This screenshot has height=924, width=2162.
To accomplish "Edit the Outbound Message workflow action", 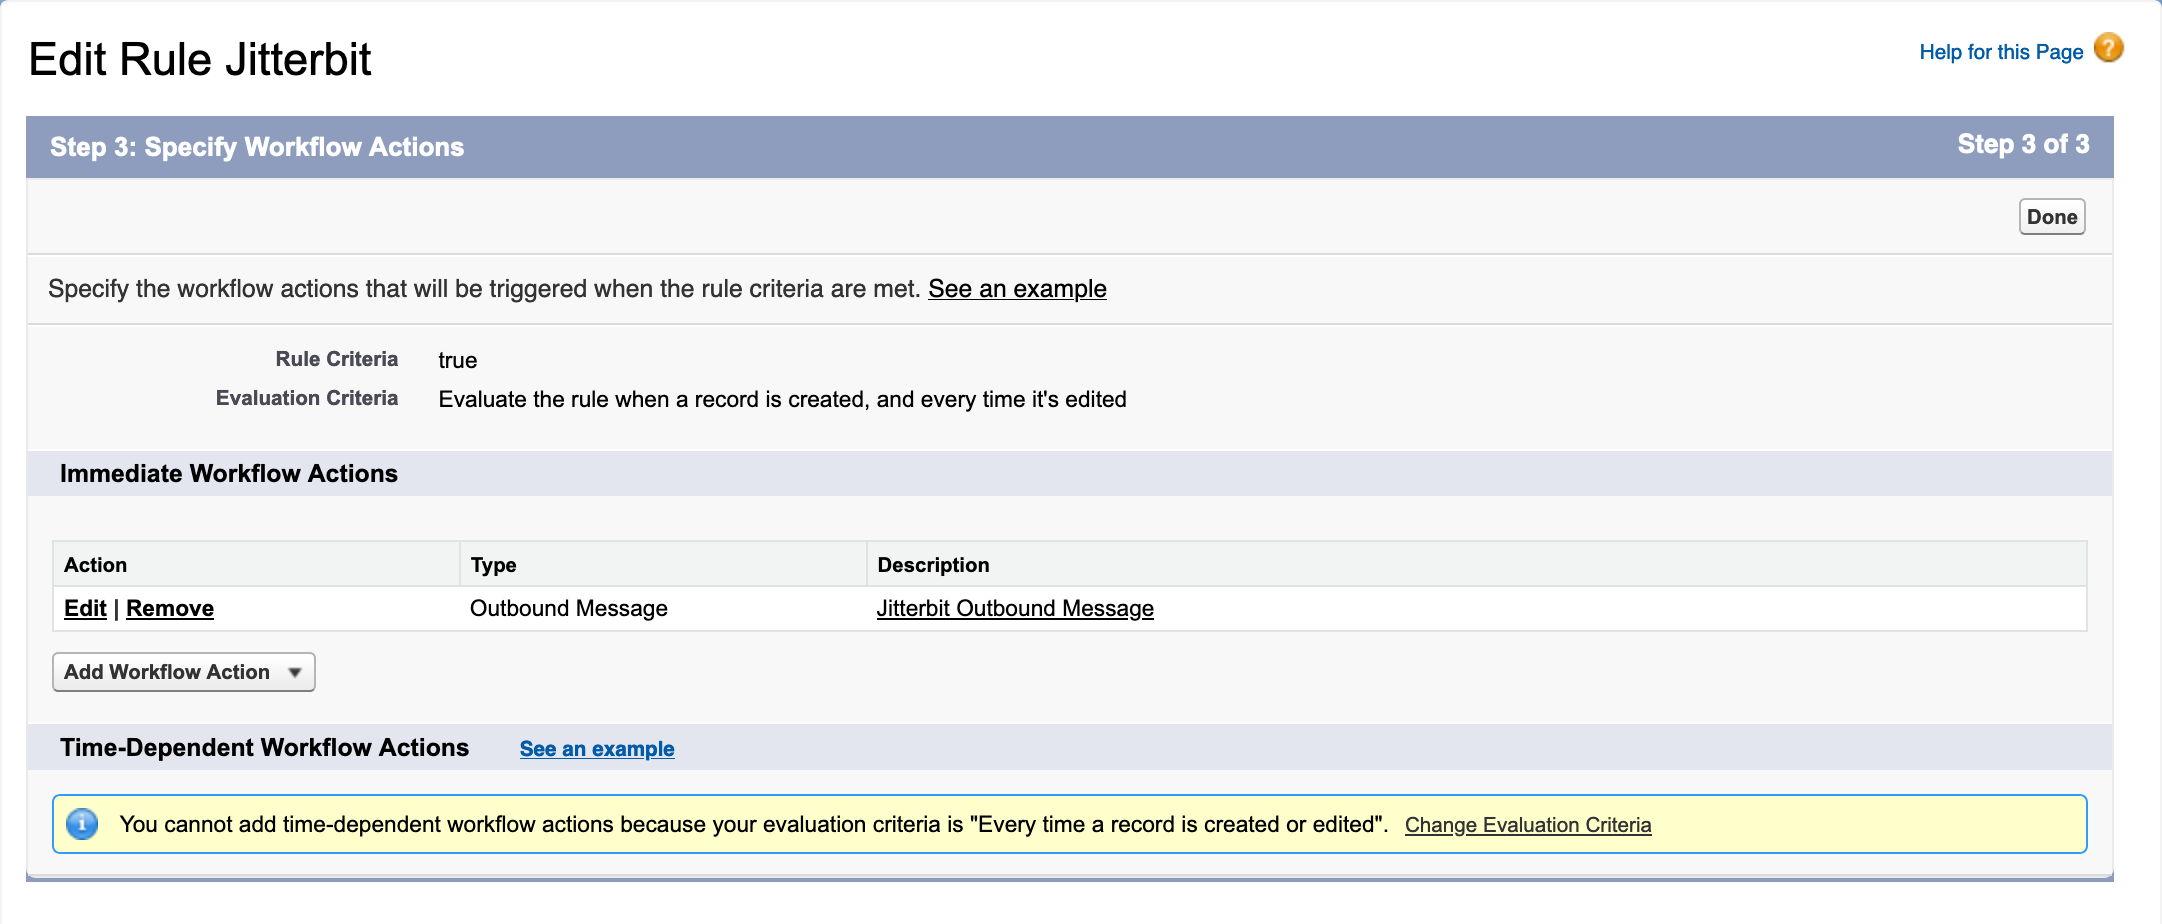I will pyautogui.click(x=85, y=607).
